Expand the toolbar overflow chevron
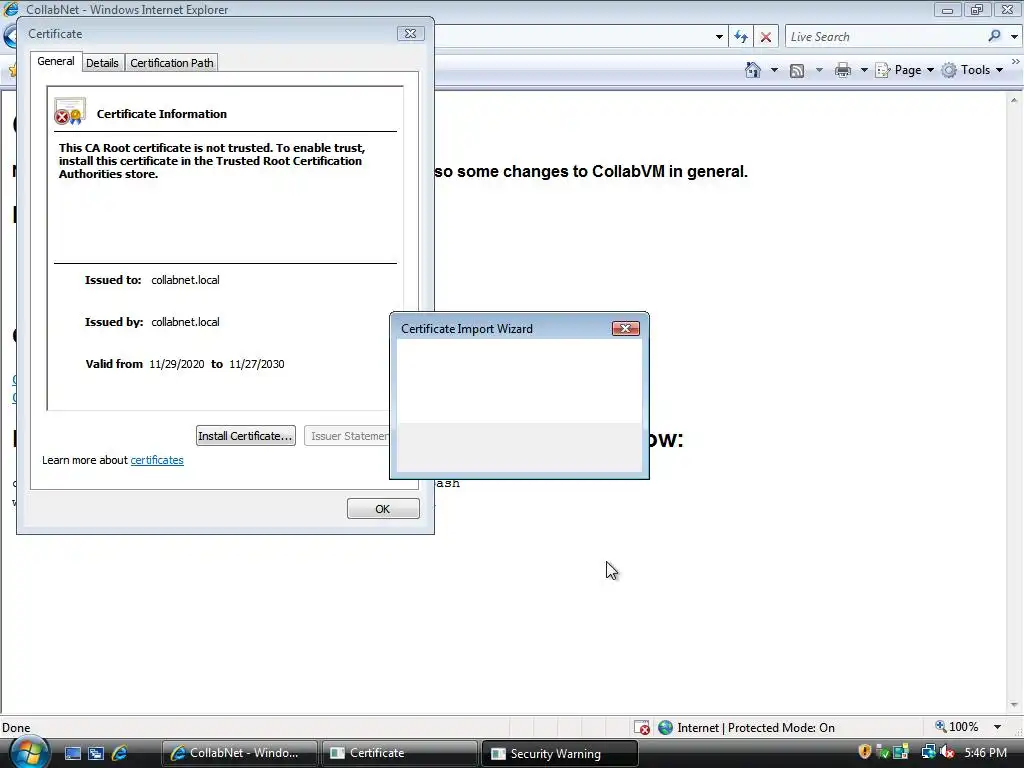This screenshot has height=768, width=1024. coord(1016,61)
